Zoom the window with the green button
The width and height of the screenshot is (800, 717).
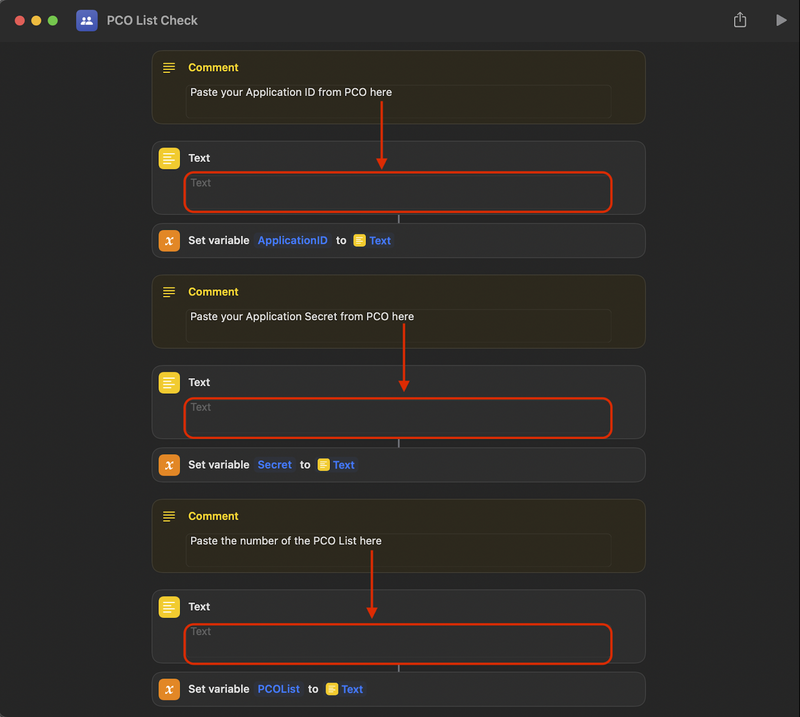(x=53, y=20)
